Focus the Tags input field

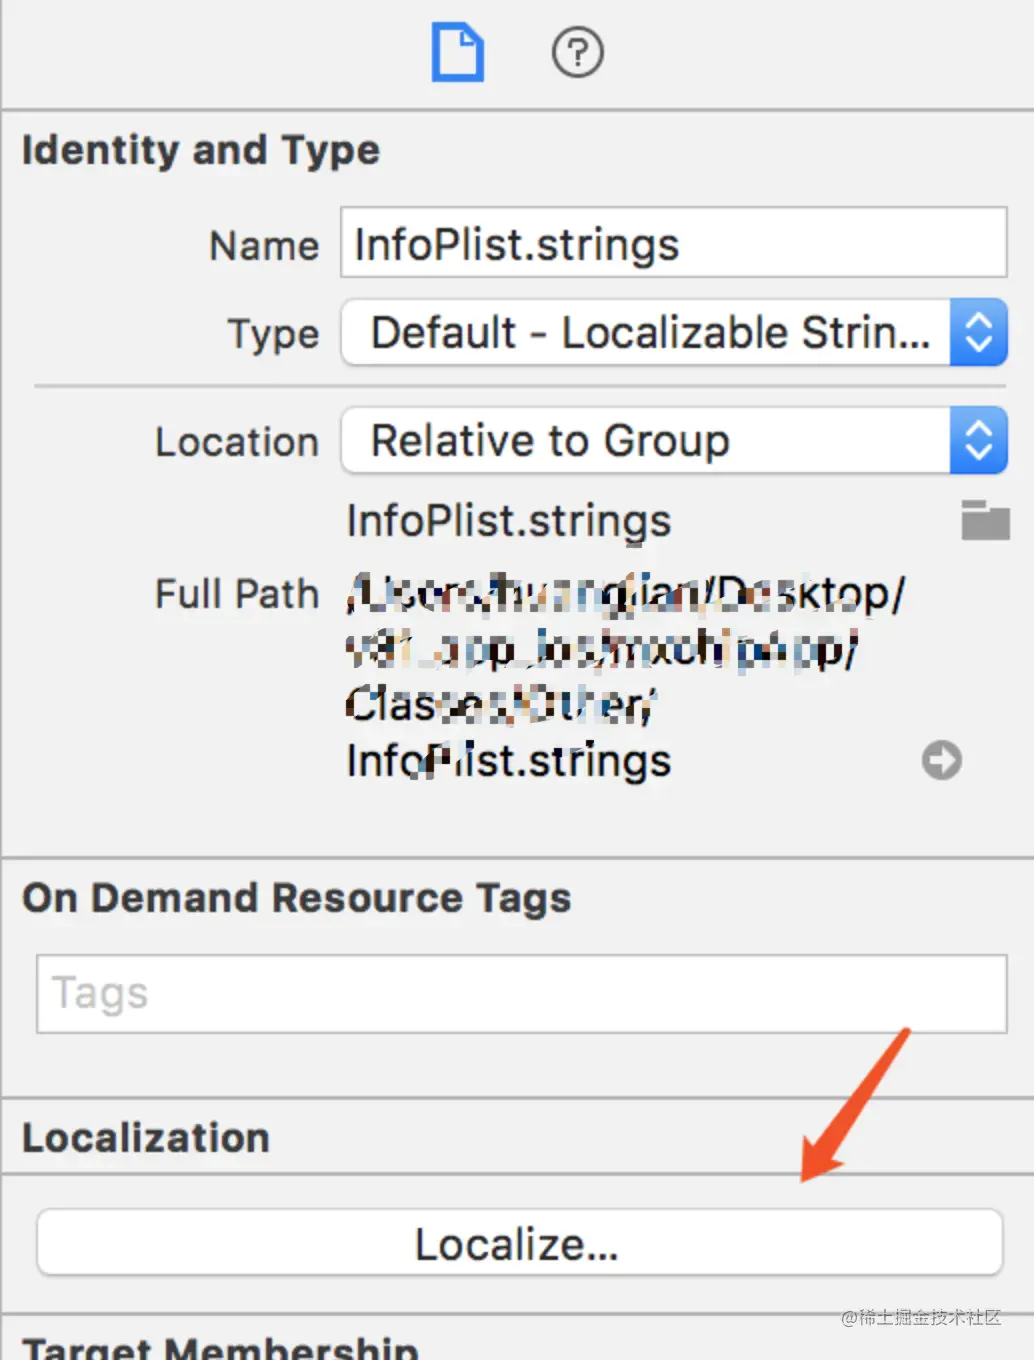521,994
